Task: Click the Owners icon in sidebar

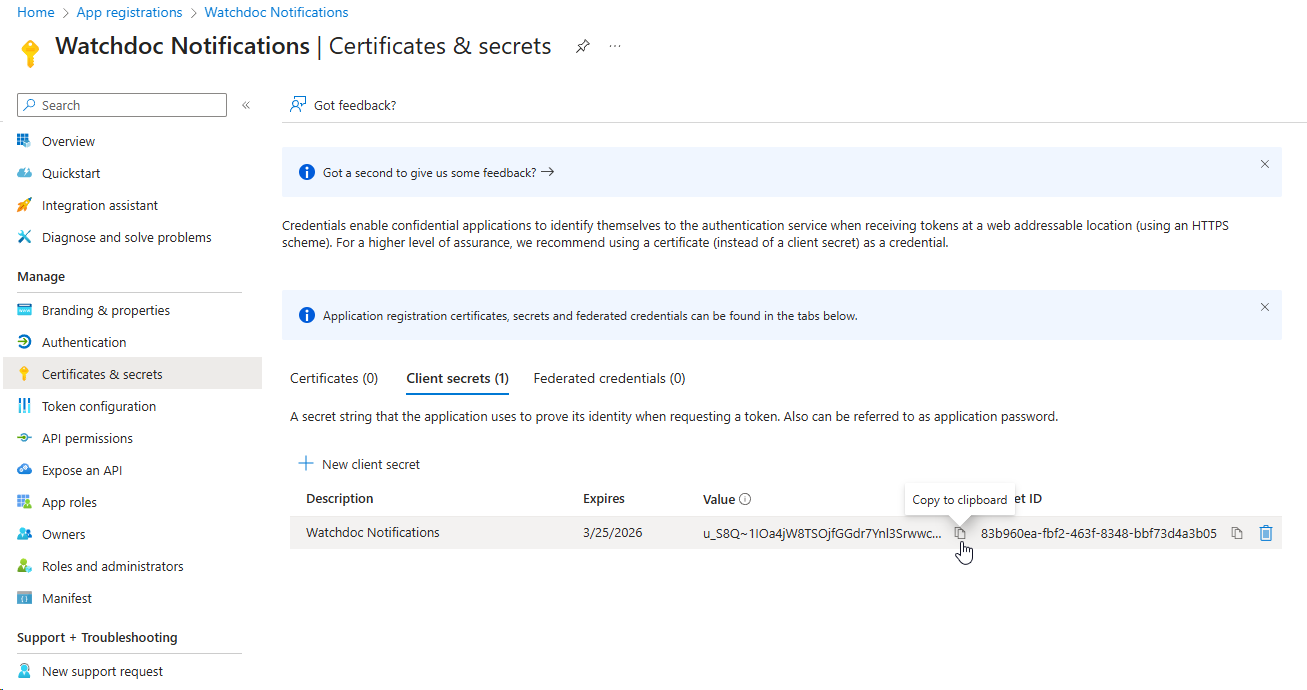Action: pyautogui.click(x=25, y=534)
